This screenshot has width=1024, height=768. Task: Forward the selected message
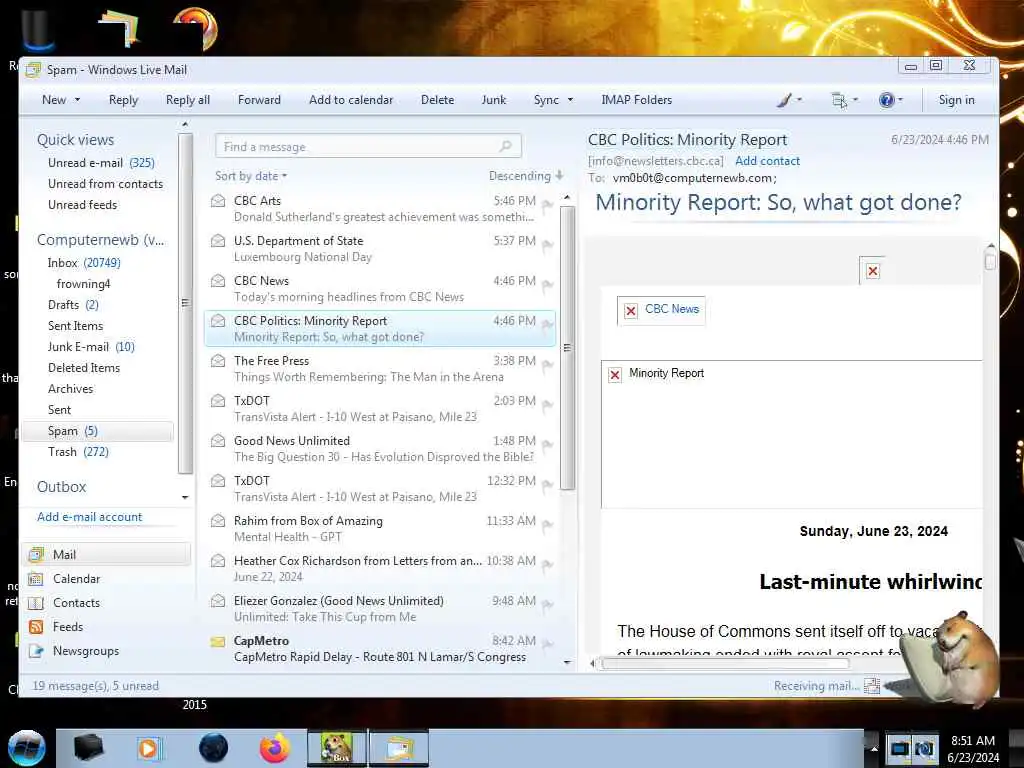(259, 100)
